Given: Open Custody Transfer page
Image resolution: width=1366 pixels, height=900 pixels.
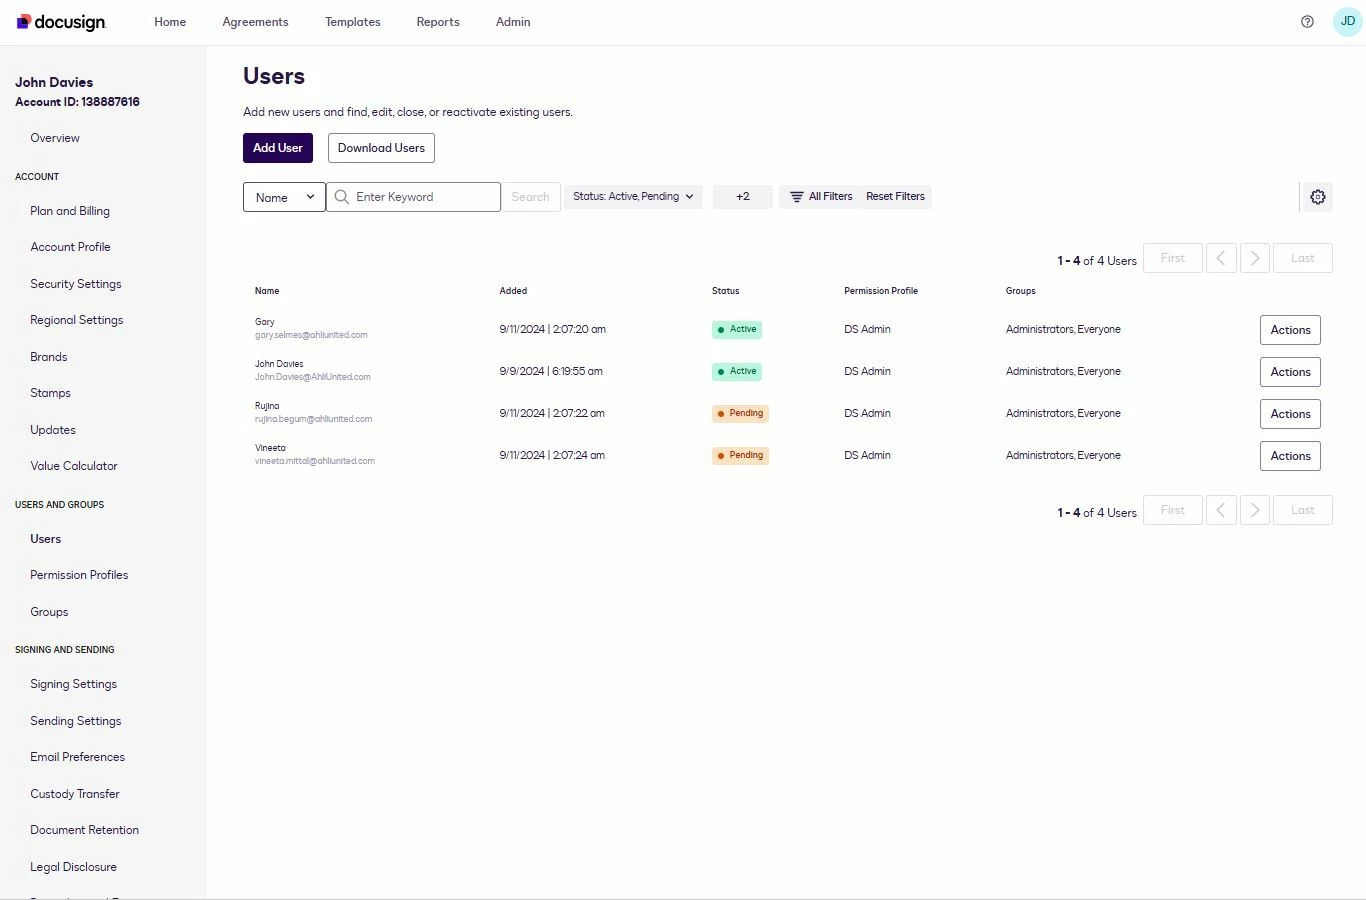Looking at the screenshot, I should tap(75, 794).
